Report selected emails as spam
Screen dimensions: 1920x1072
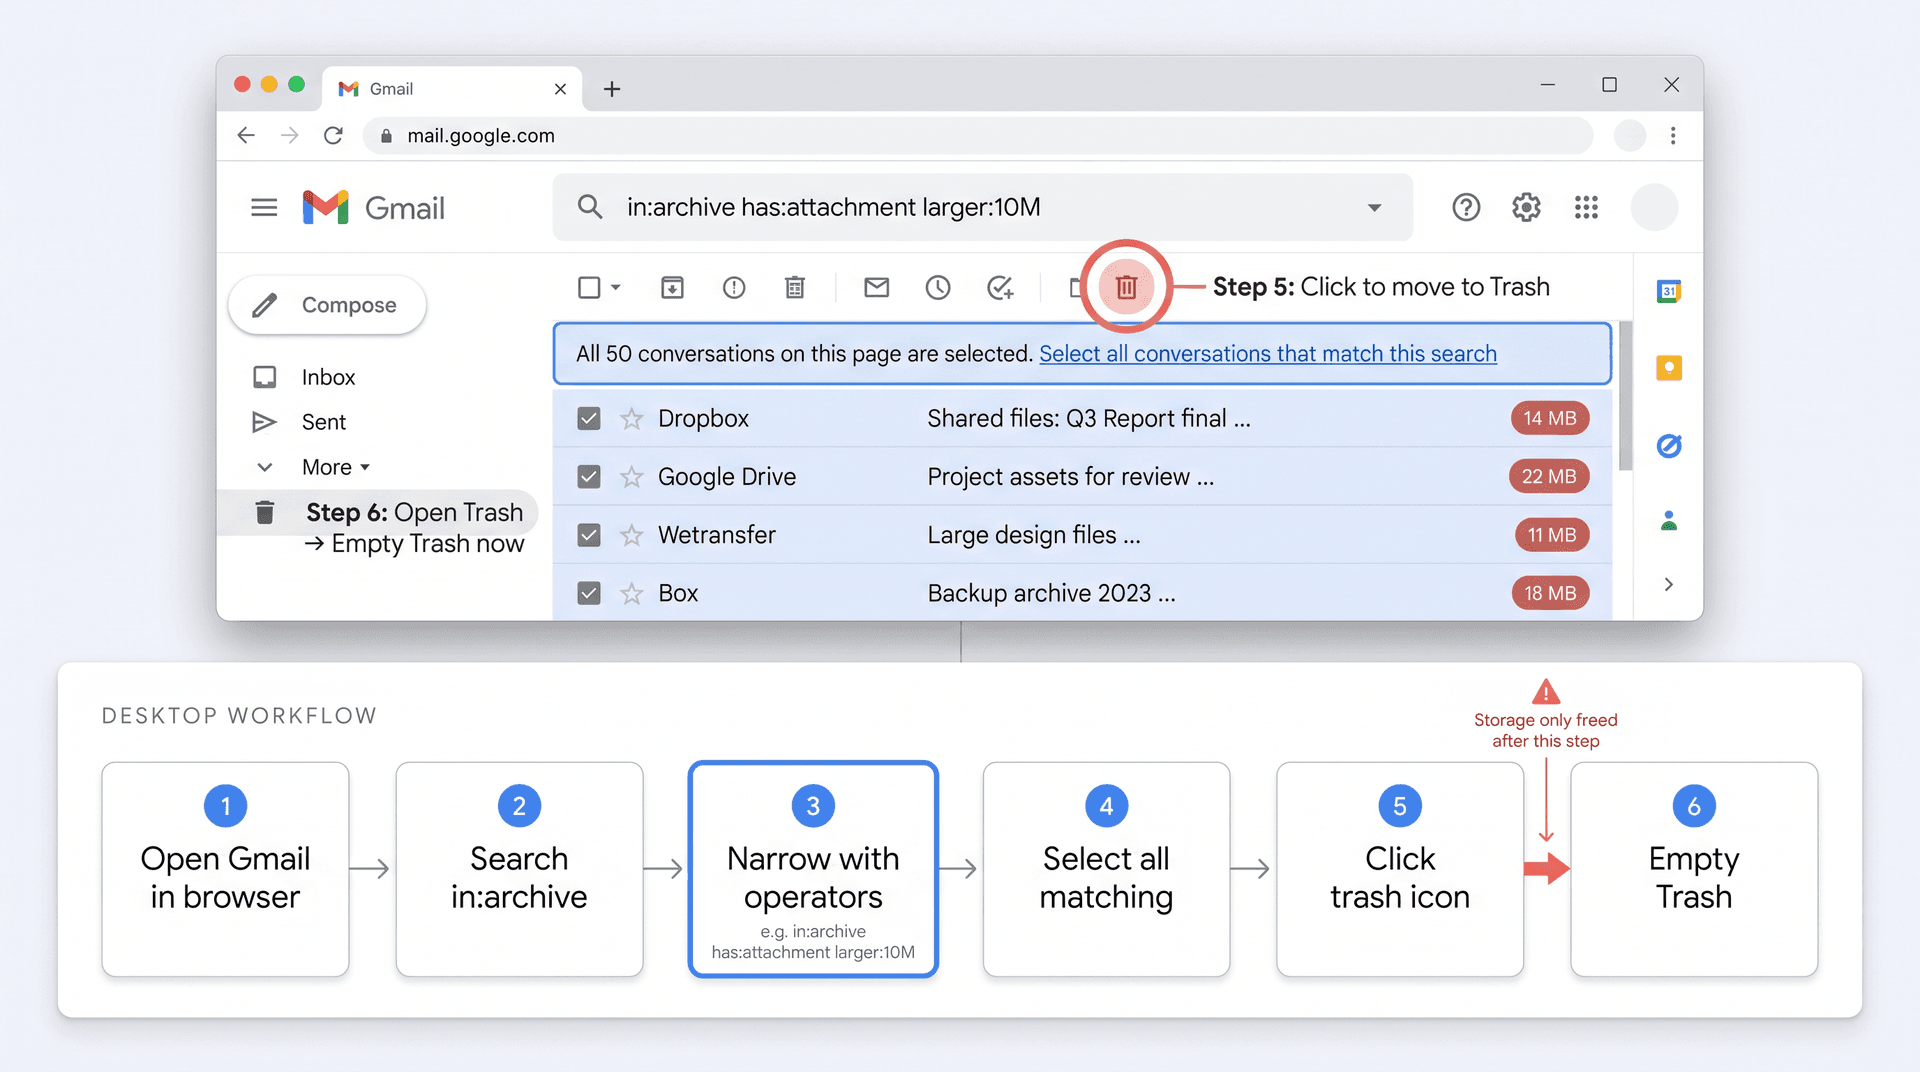pos(734,287)
